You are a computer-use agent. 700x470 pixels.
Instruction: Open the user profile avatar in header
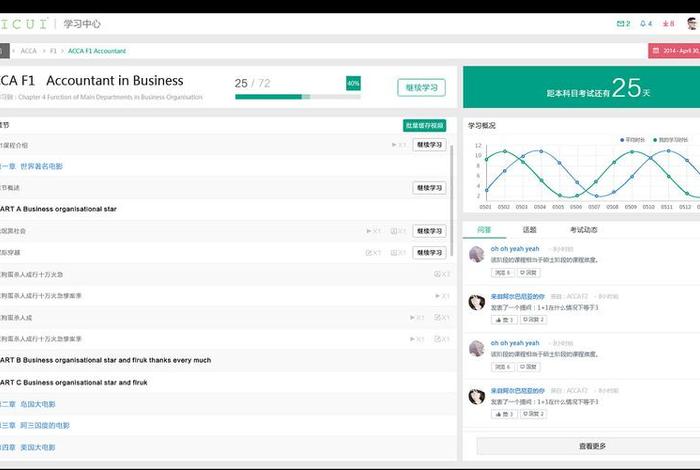[x=693, y=23]
